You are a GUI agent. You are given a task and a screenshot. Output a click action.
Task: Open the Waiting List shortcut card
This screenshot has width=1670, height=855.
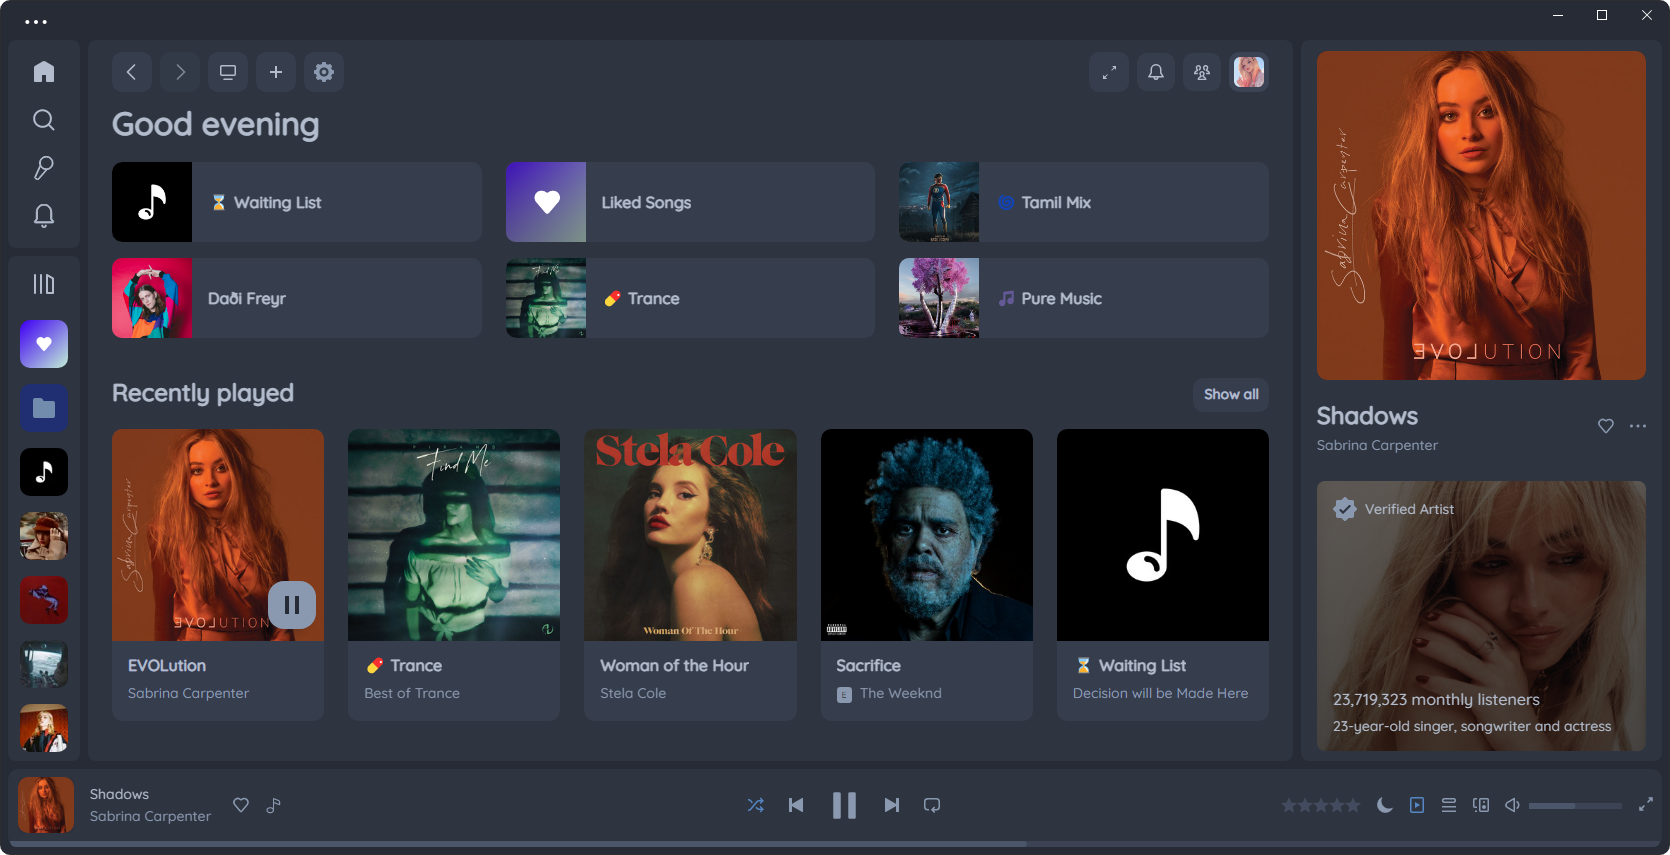point(296,202)
